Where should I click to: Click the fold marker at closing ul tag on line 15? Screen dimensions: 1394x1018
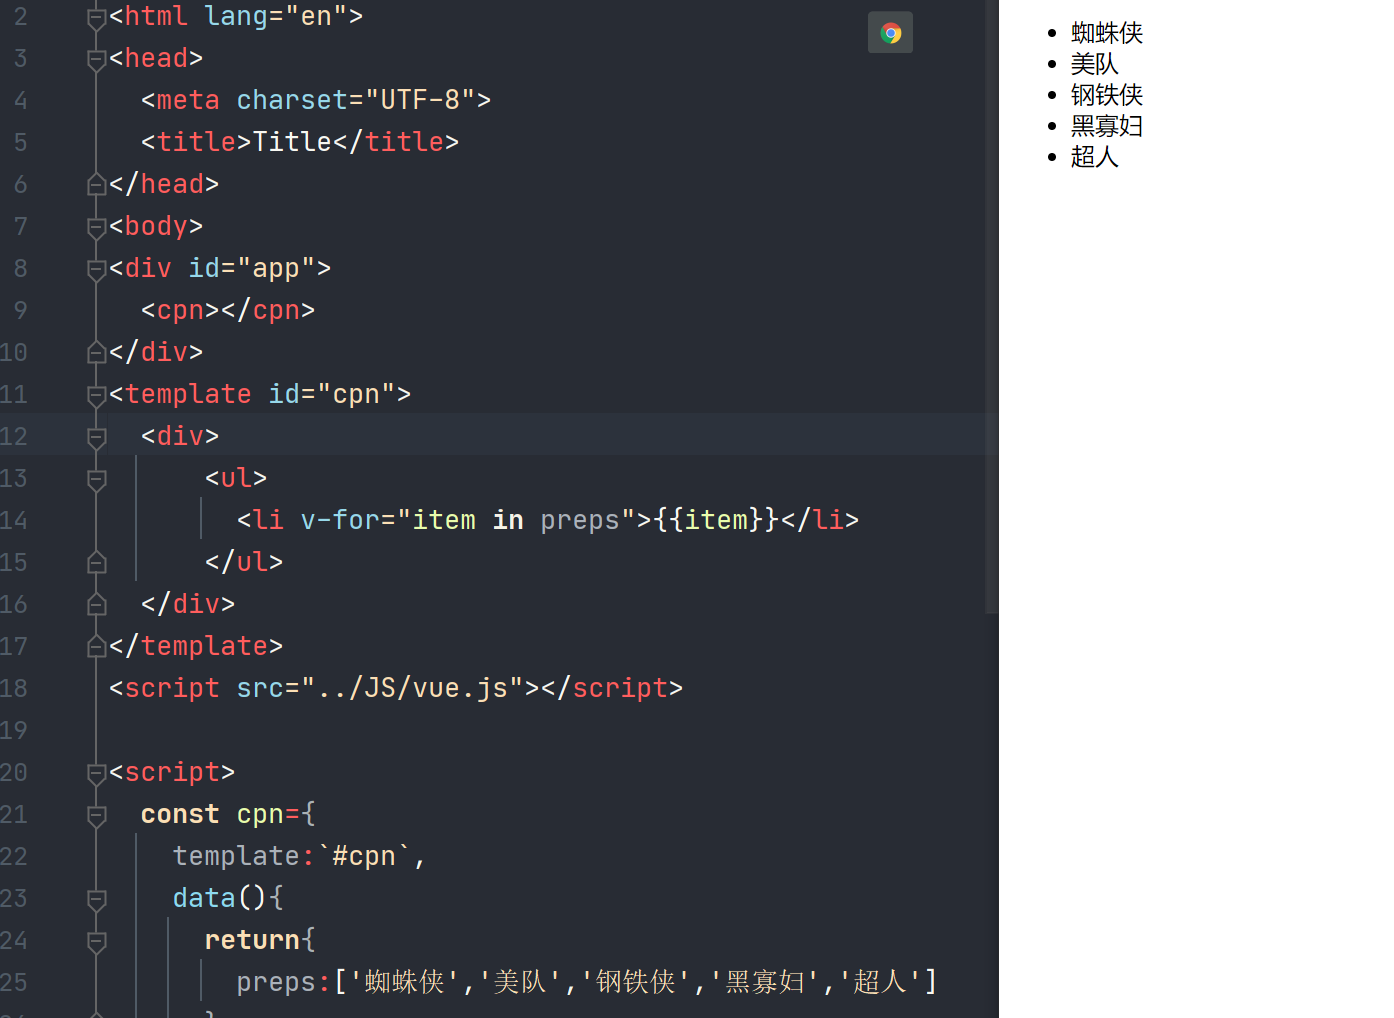[97, 562]
